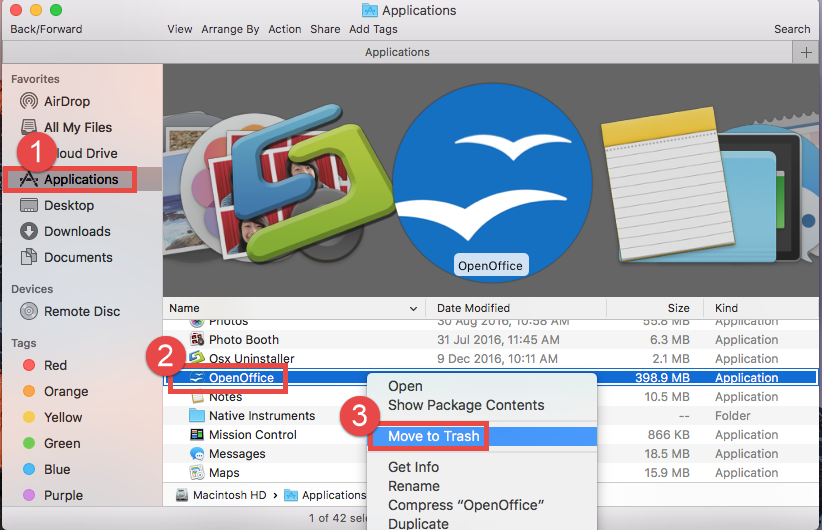Open the Arrange By toolbar menu

pos(230,29)
